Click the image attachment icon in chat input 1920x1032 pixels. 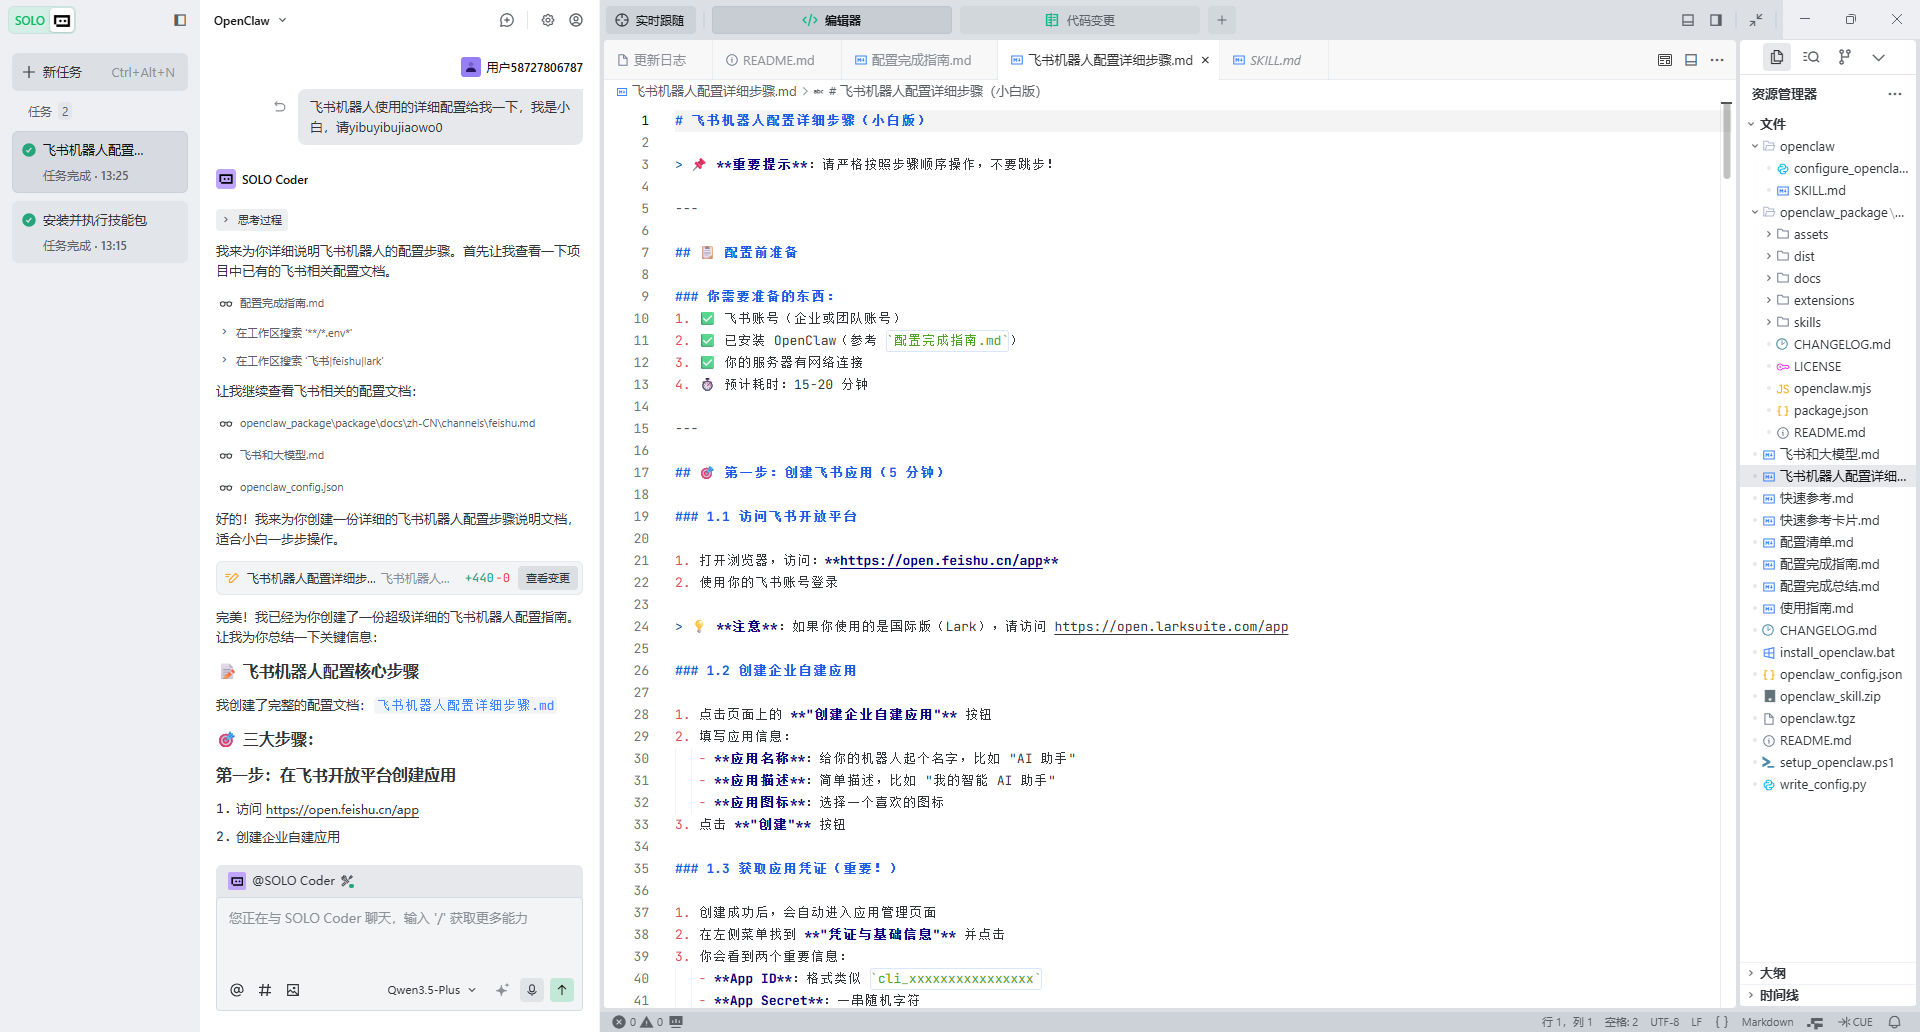(293, 990)
